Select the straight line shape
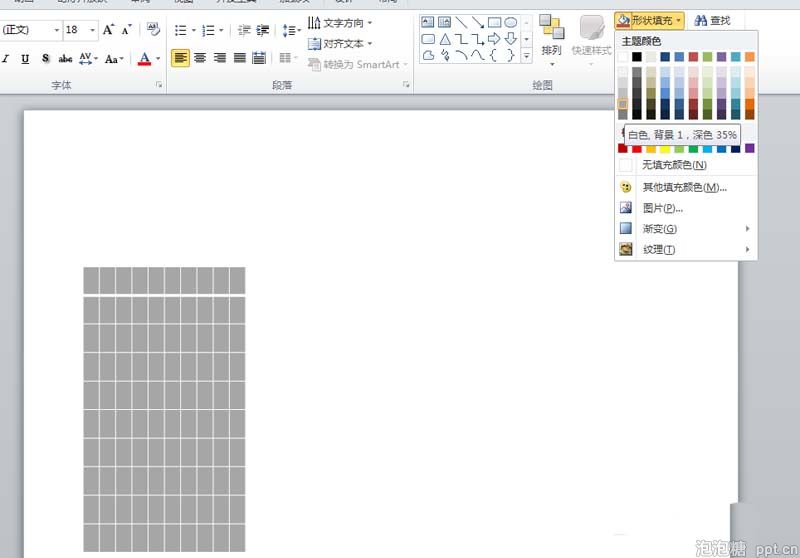 click(461, 22)
